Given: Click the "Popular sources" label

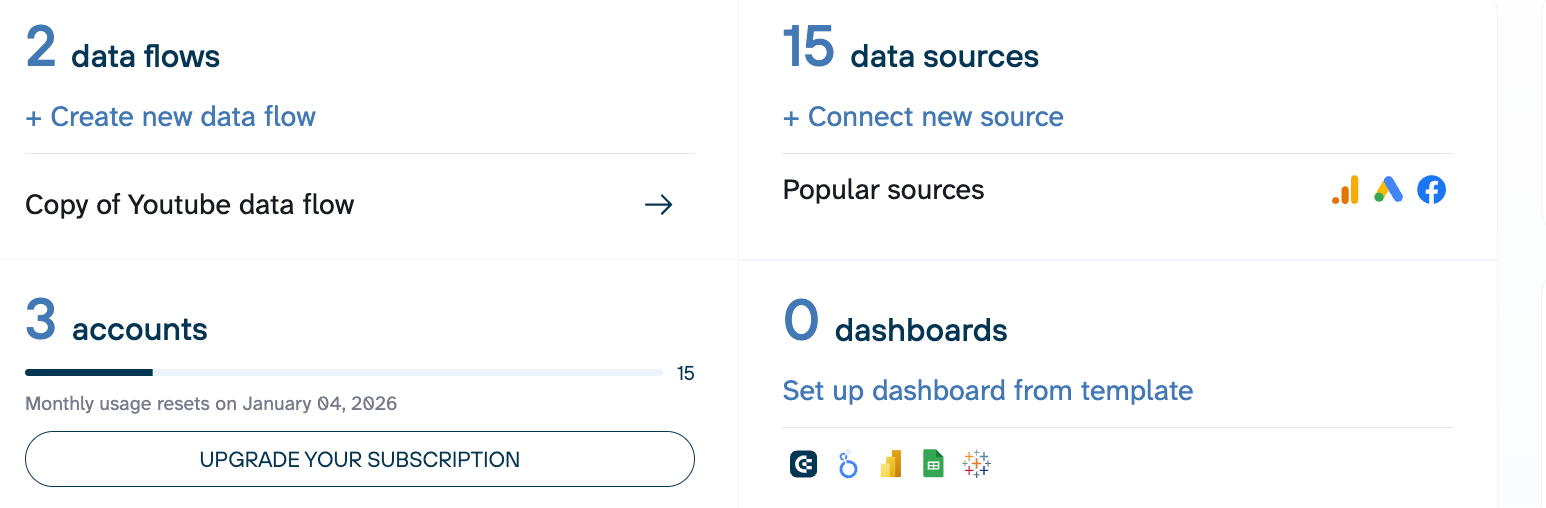Looking at the screenshot, I should click(x=883, y=190).
